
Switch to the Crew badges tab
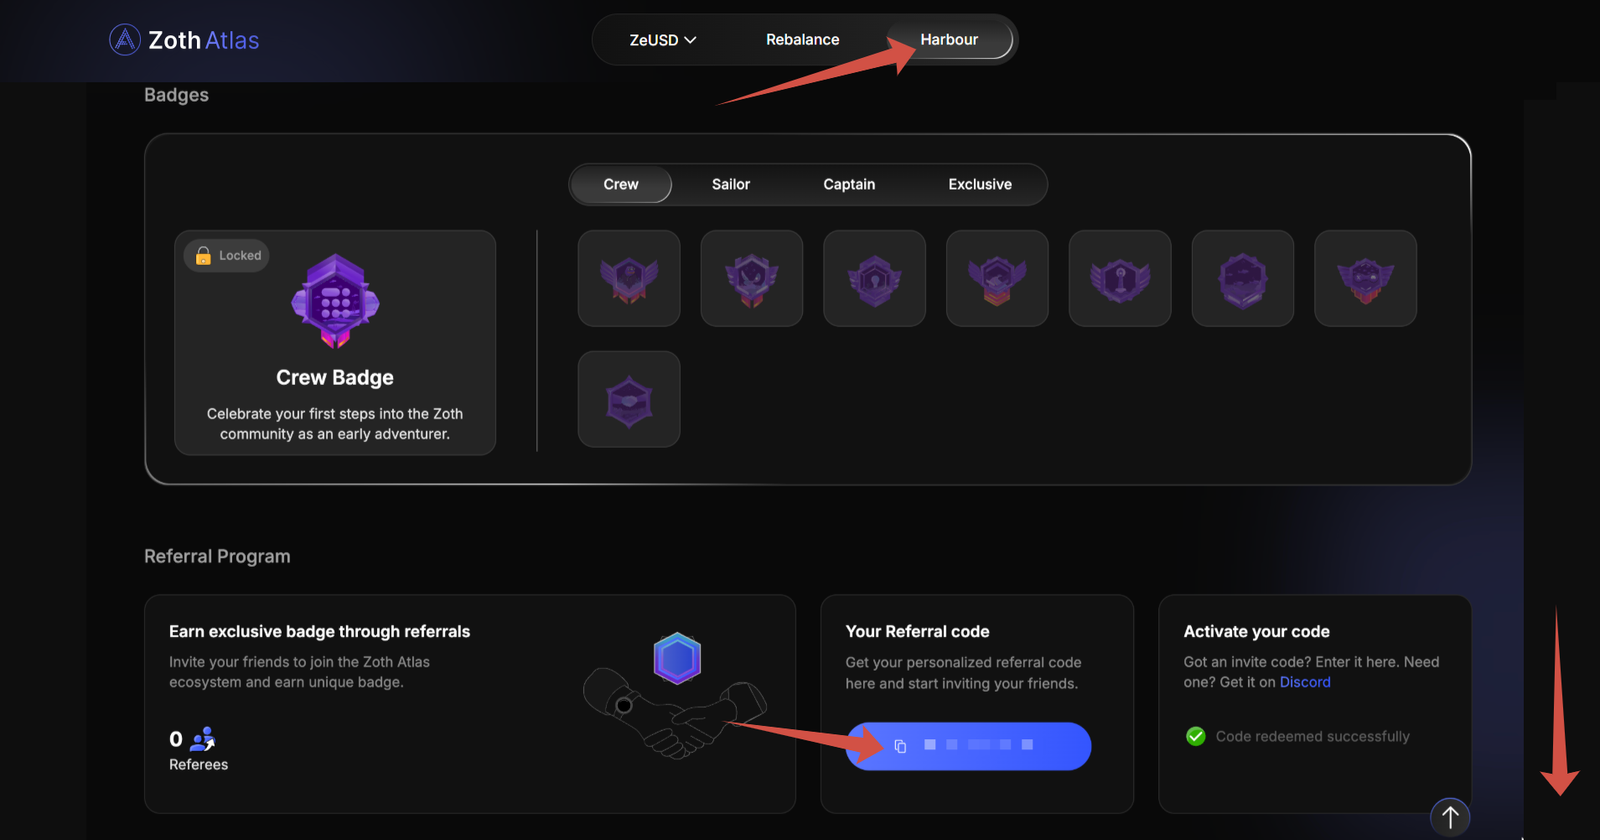[620, 184]
